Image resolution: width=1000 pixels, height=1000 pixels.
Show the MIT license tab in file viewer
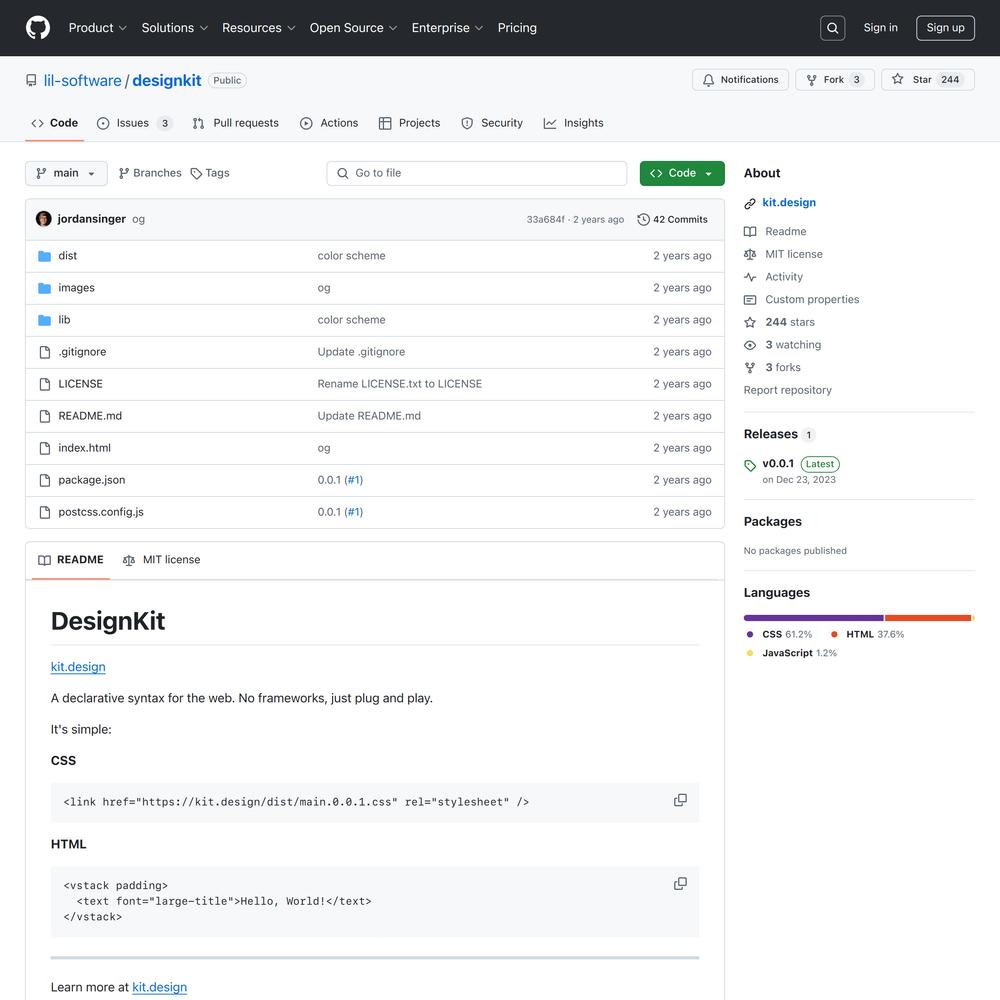coord(161,560)
